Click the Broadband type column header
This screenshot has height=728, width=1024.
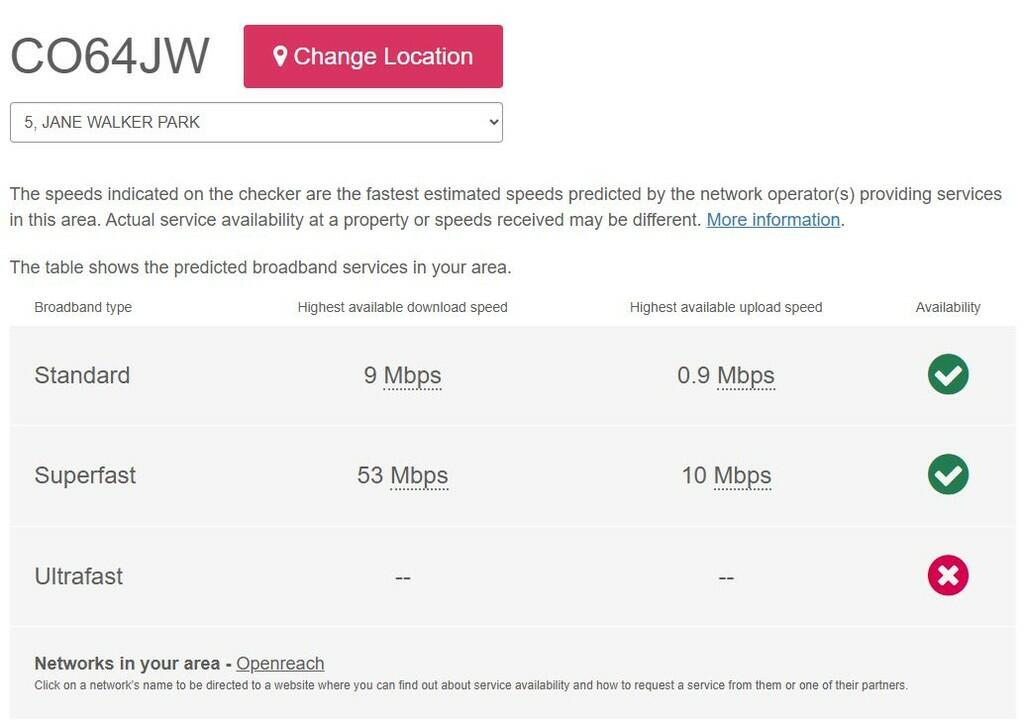[x=83, y=307]
